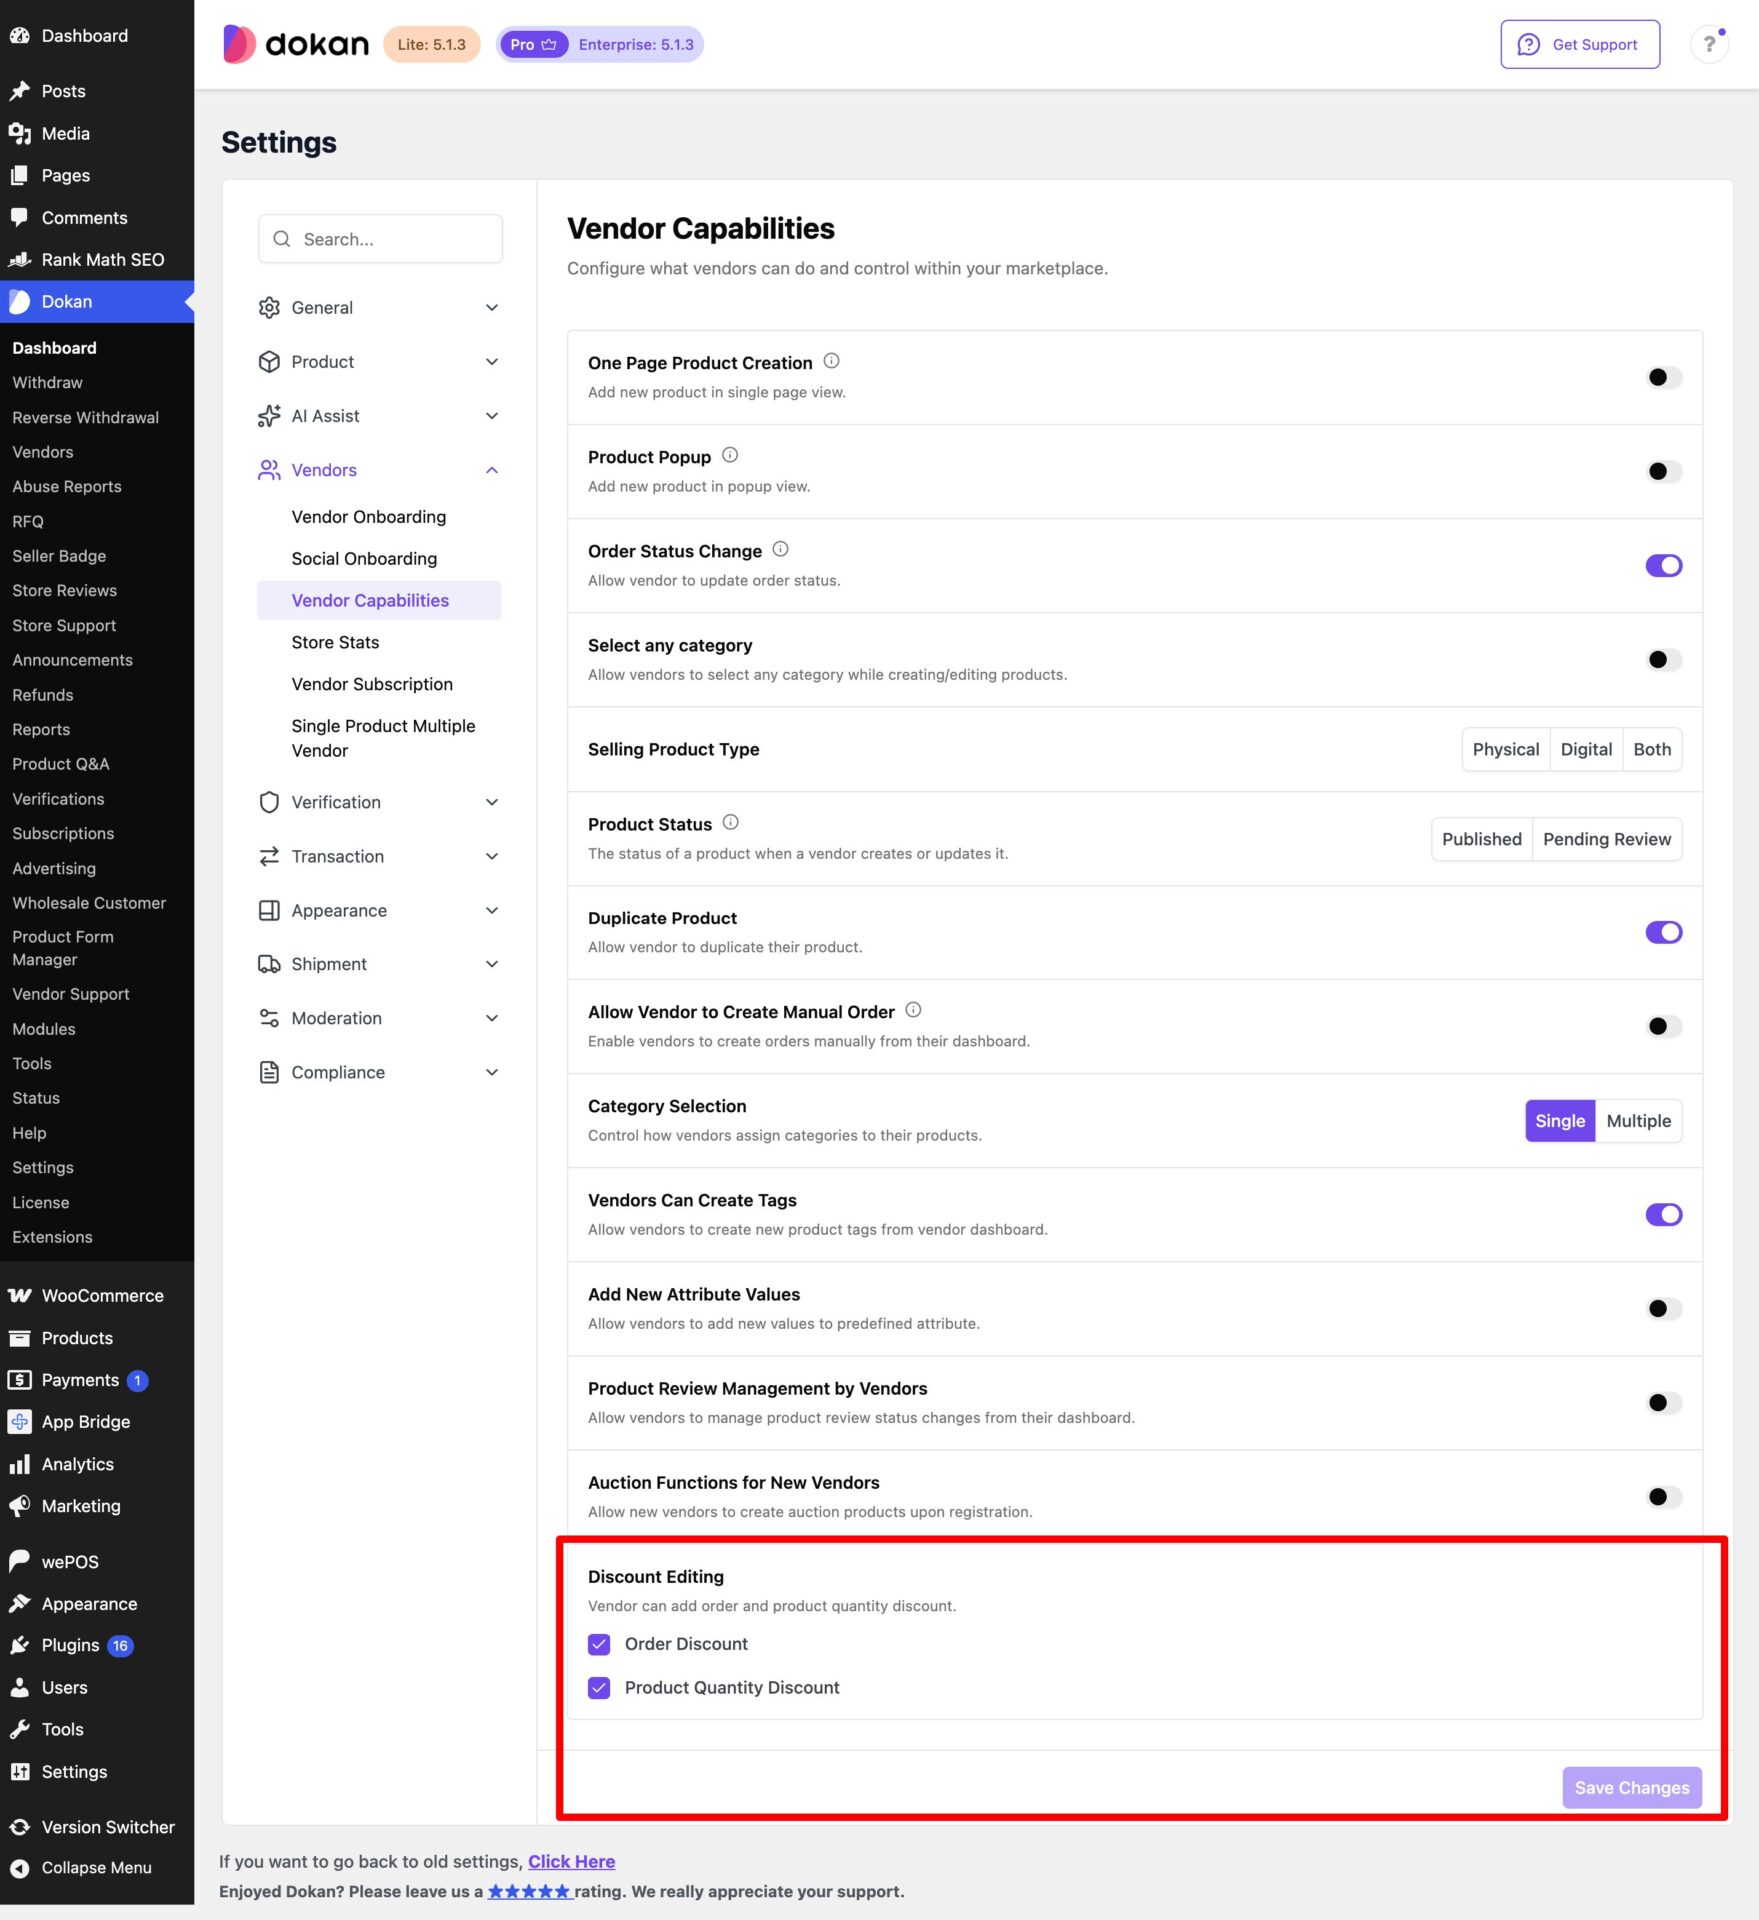Expand the Transaction settings section
This screenshot has height=1920, width=1759.
[379, 856]
